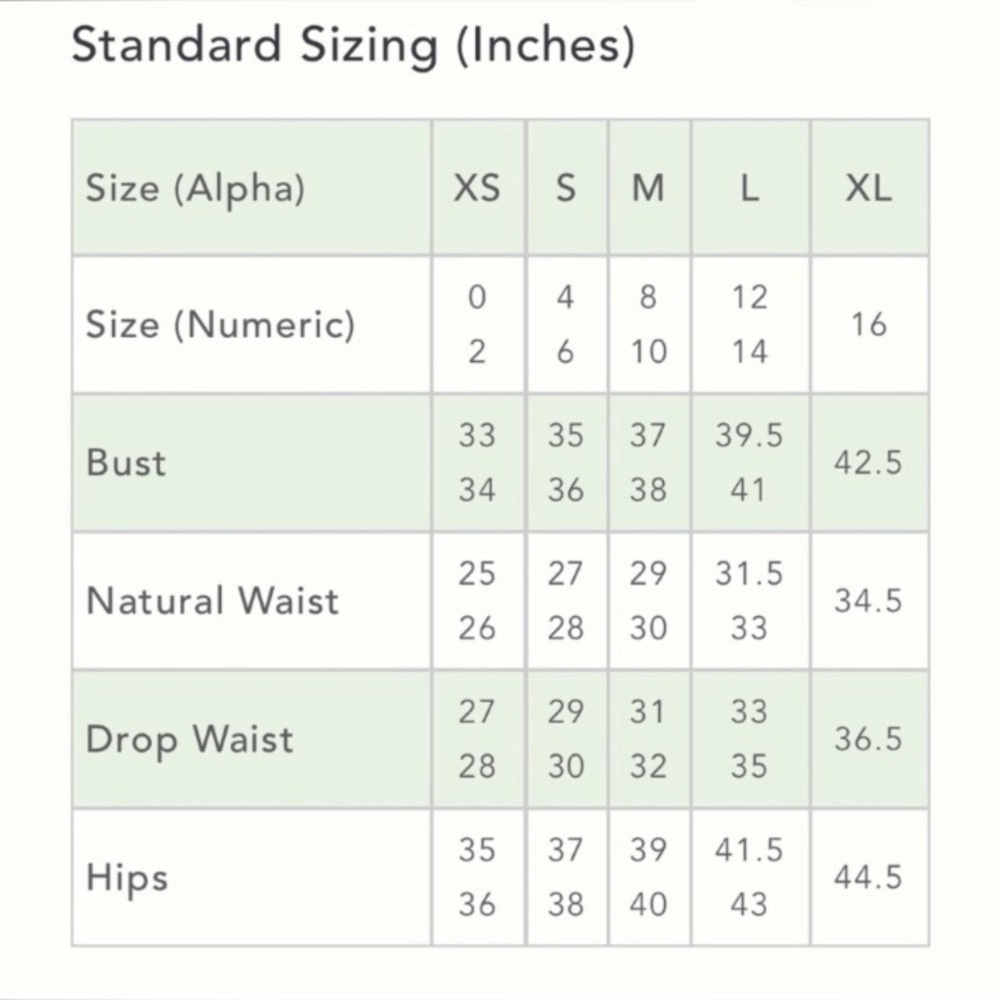
Task: Click the Bust row label
Action: click(x=126, y=462)
